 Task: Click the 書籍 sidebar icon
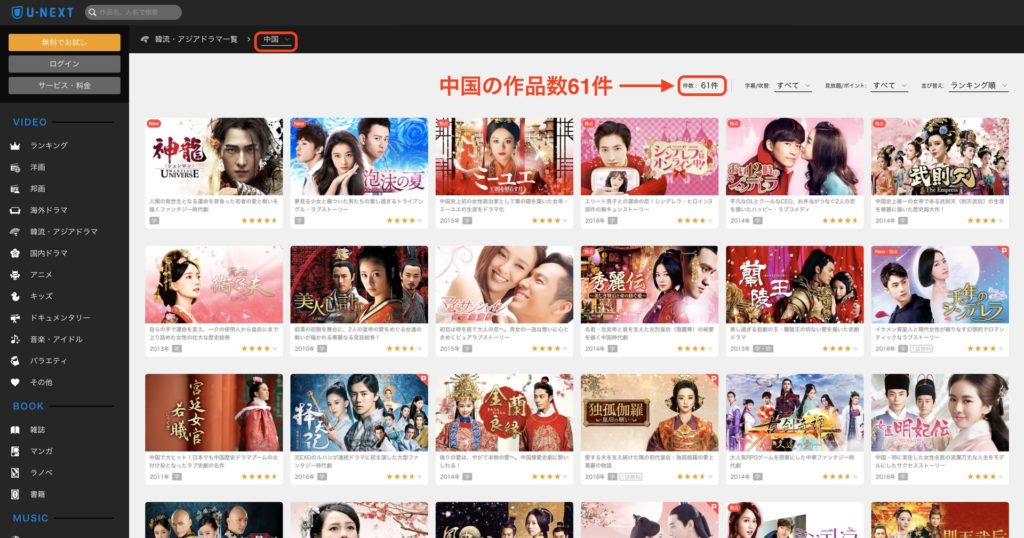pos(15,494)
